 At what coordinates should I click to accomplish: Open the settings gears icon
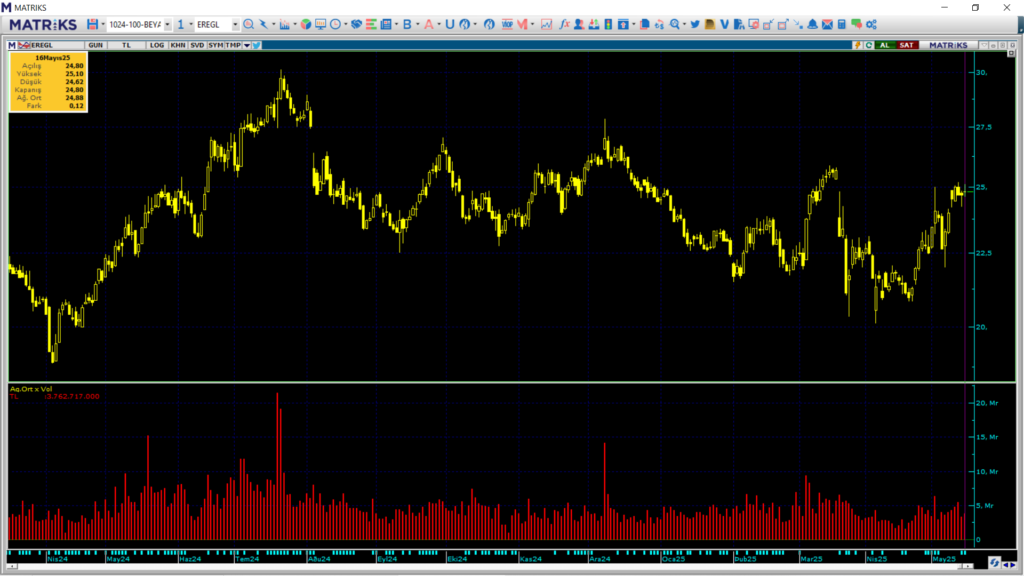click(x=871, y=24)
